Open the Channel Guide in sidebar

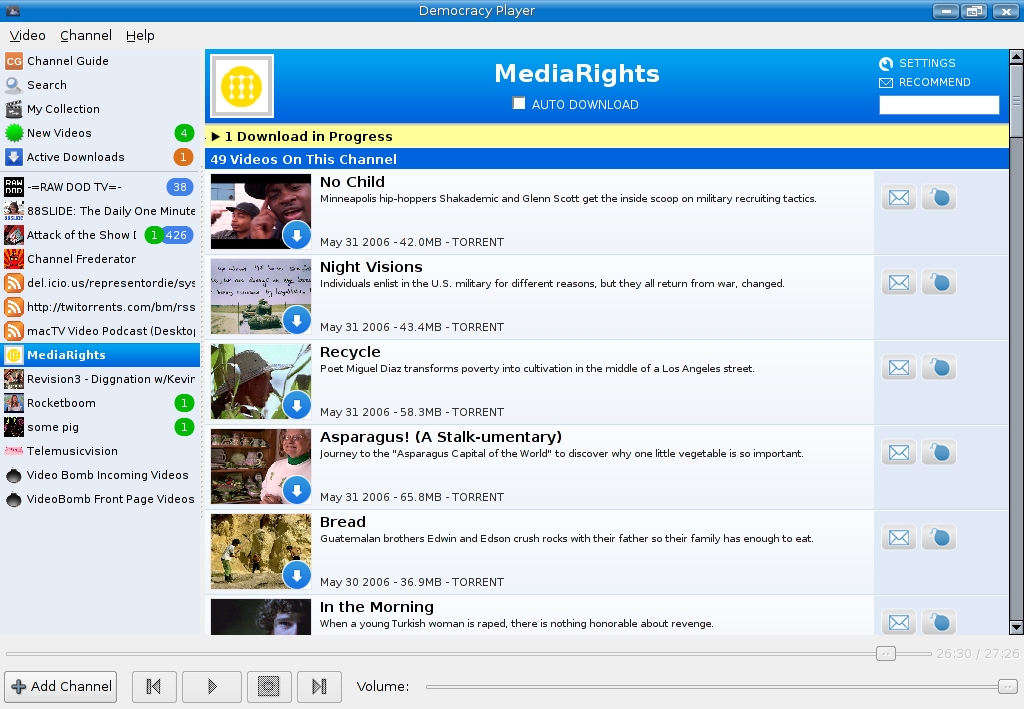67,61
